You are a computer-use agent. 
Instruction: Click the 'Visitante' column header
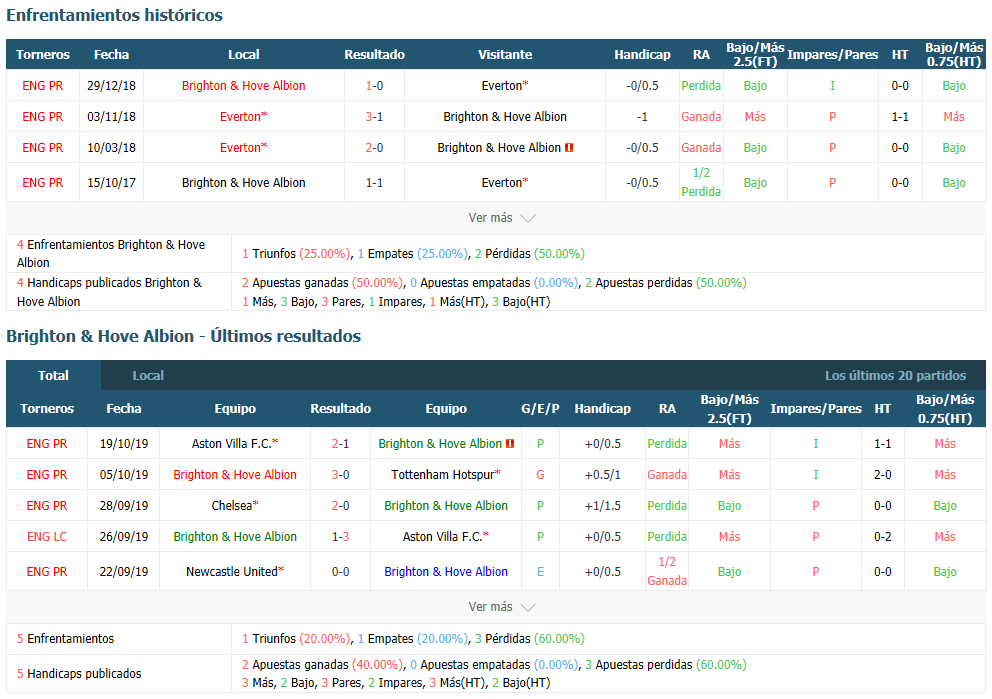click(x=505, y=54)
